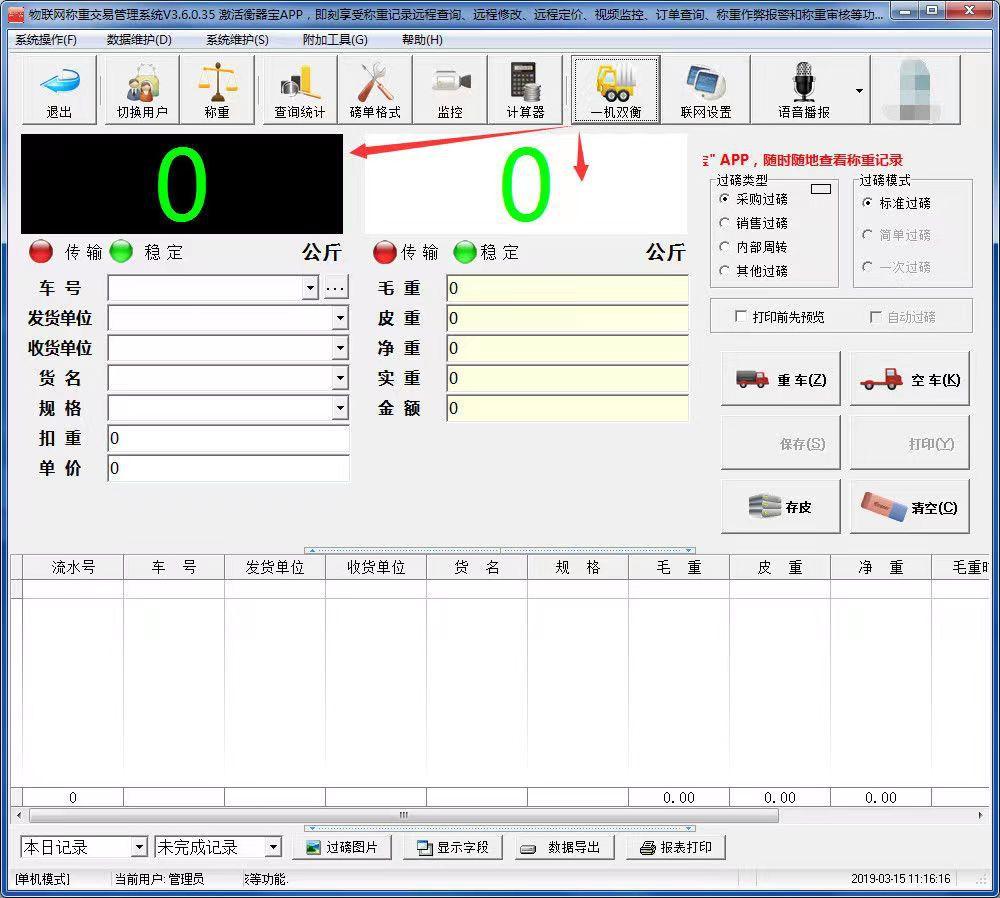The image size is (1000, 898).
Task: Open 查询统计 statistics toolbar icon
Action: [300, 89]
